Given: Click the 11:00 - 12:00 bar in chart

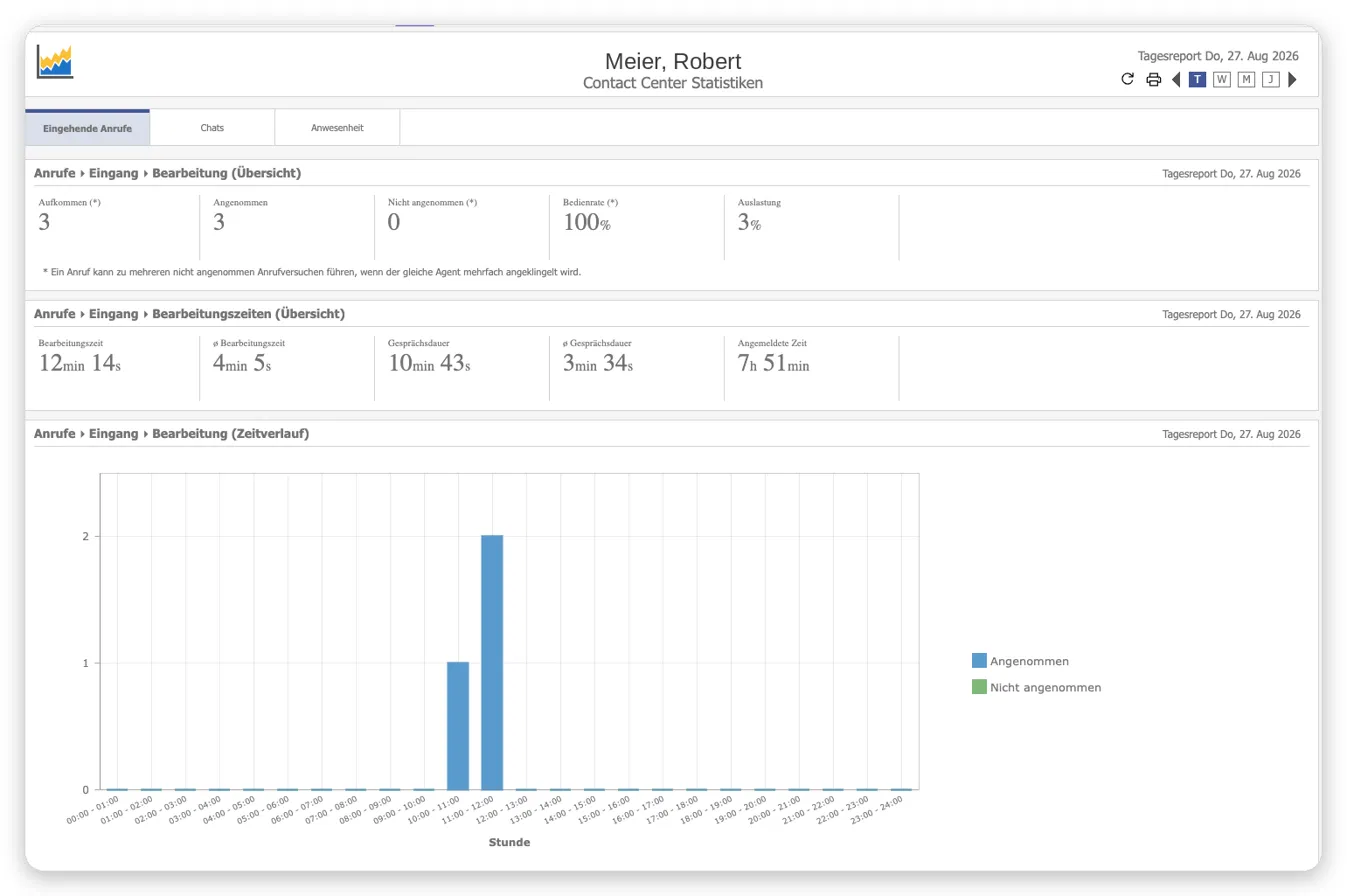Looking at the screenshot, I should click(492, 662).
